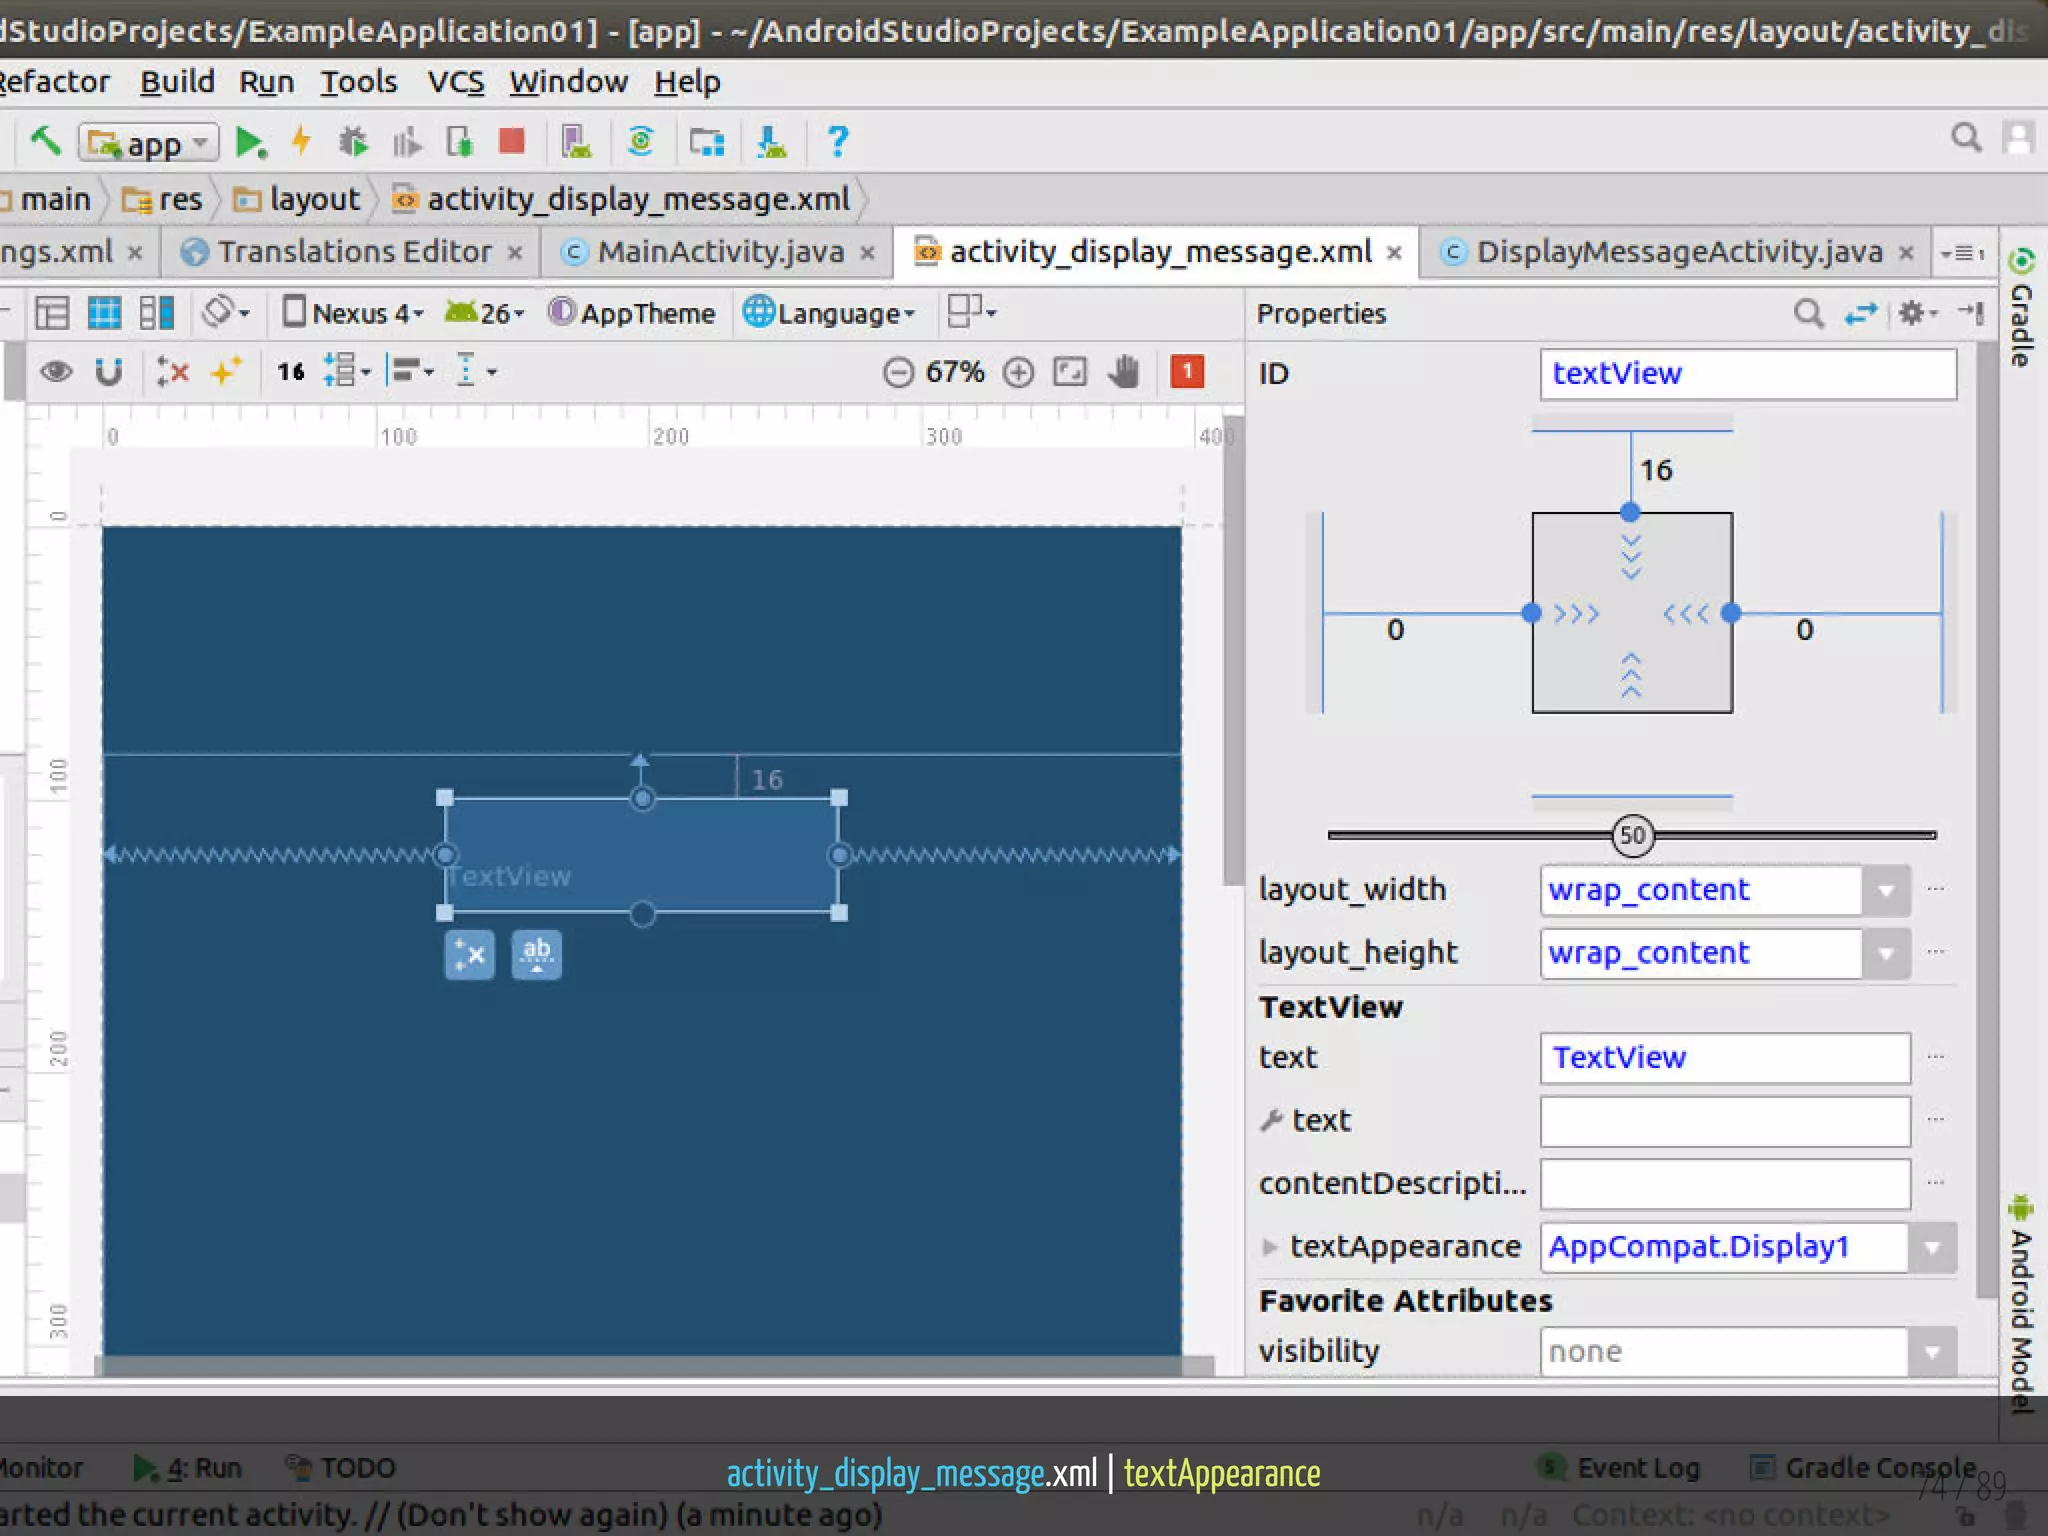Click the top constraint handle on TextView
This screenshot has height=1536, width=2048.
[x=643, y=798]
